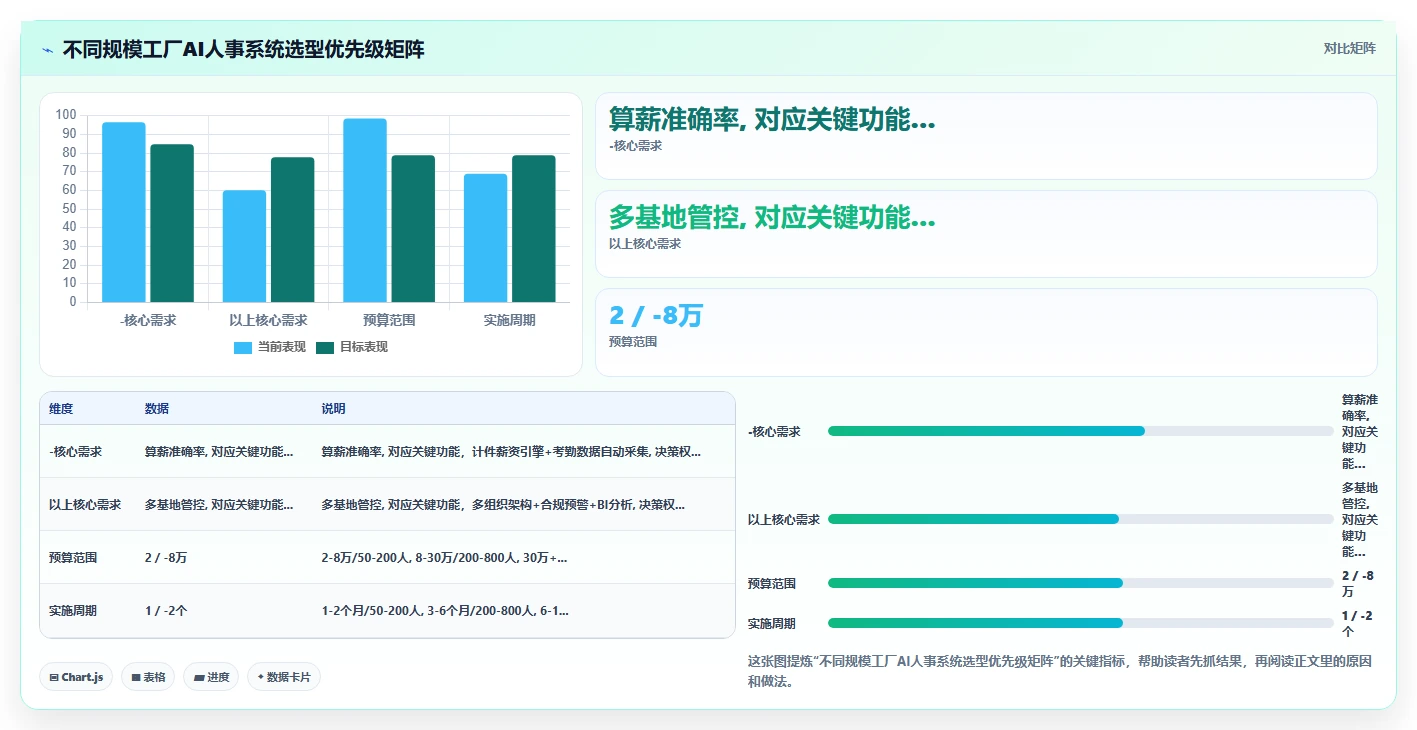Click the summary paragraph below progress bars

pos(1059,671)
